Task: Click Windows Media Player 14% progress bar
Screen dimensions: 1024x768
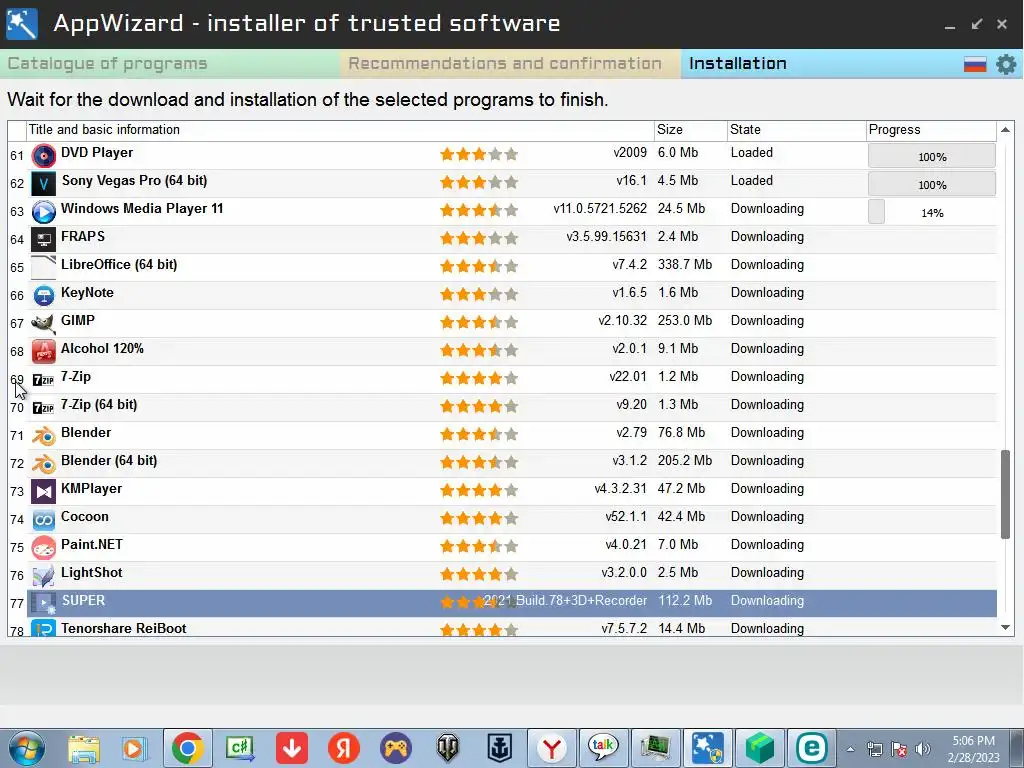Action: (x=932, y=213)
